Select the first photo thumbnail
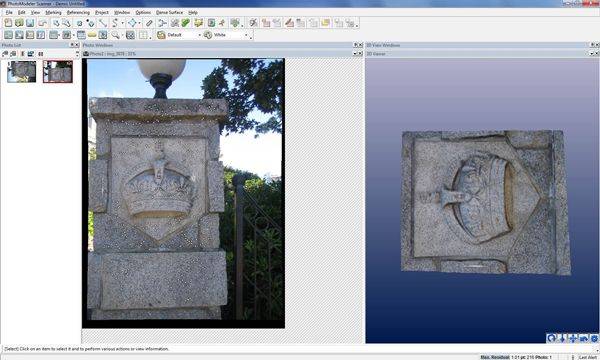 [x=21, y=72]
